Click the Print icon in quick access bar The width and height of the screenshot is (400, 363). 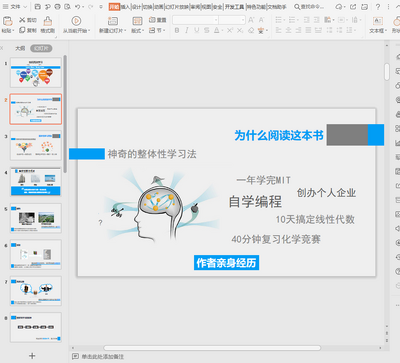(x=57, y=7)
